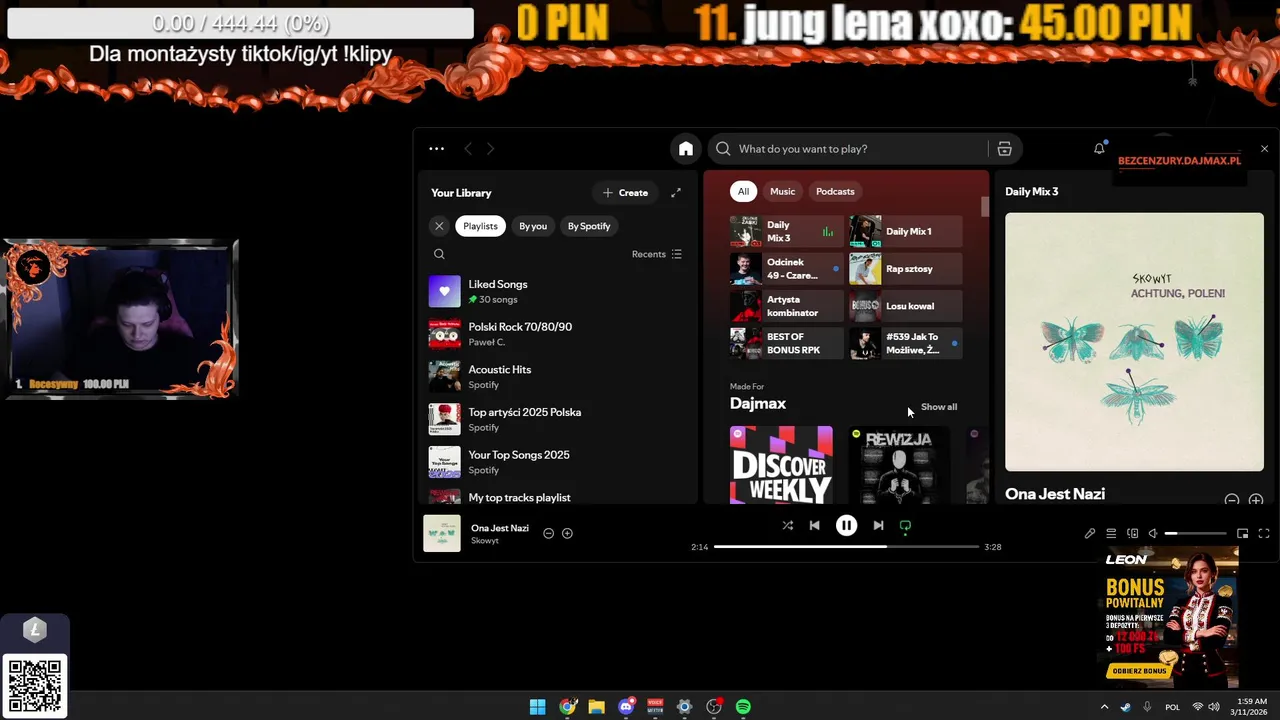
Task: Open the Discover Weekly cover
Action: (x=781, y=465)
